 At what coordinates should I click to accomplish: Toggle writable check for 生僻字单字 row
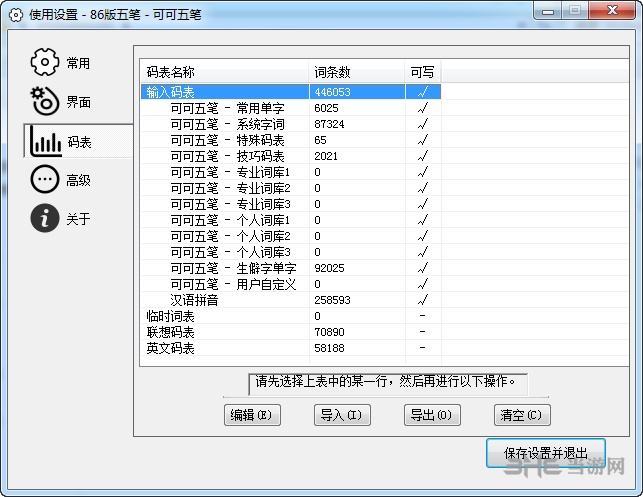pos(423,268)
